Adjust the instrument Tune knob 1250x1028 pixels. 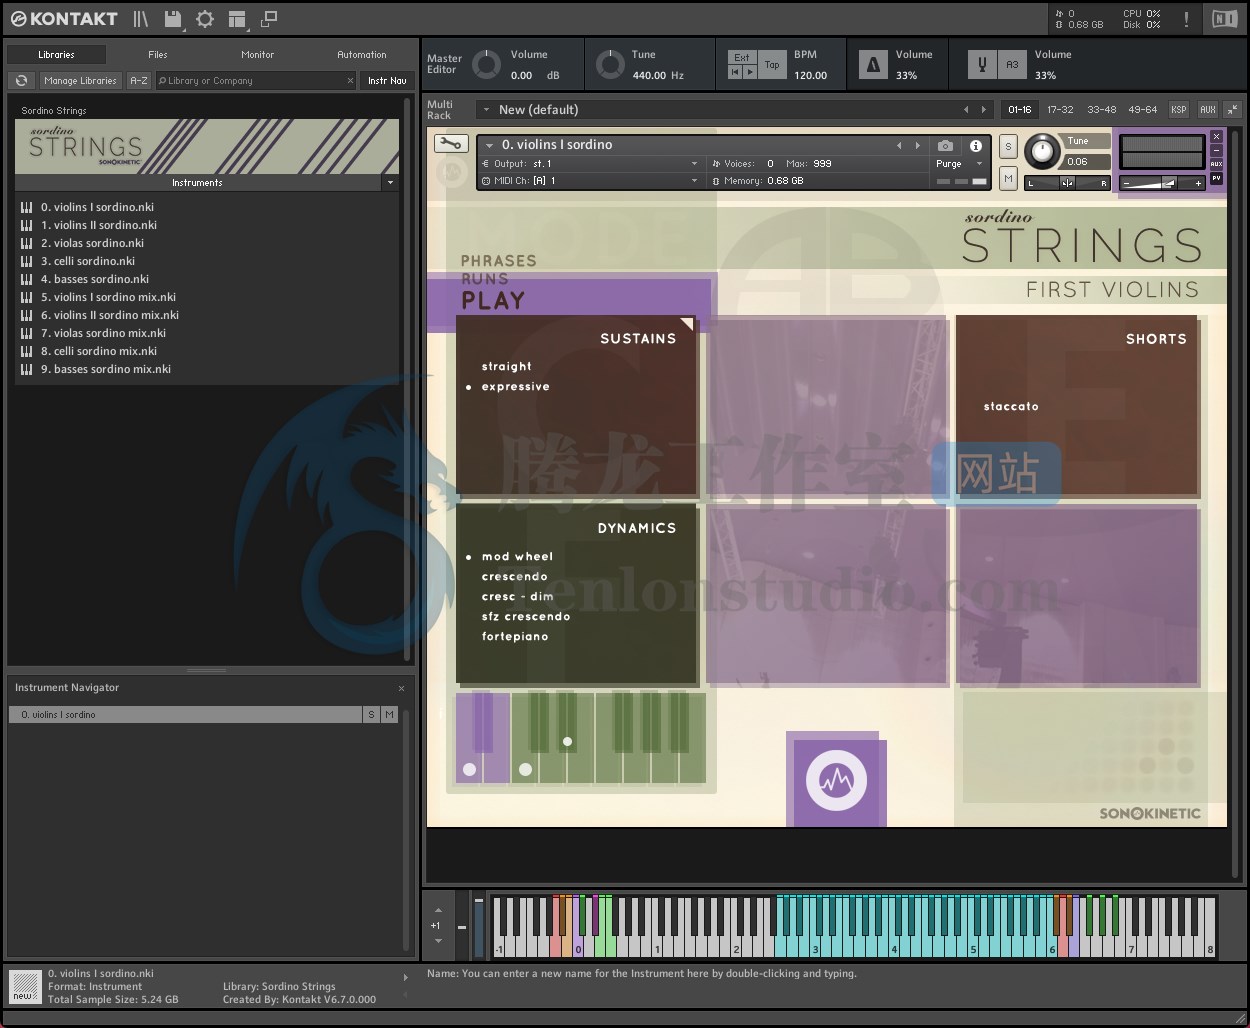[x=1042, y=152]
